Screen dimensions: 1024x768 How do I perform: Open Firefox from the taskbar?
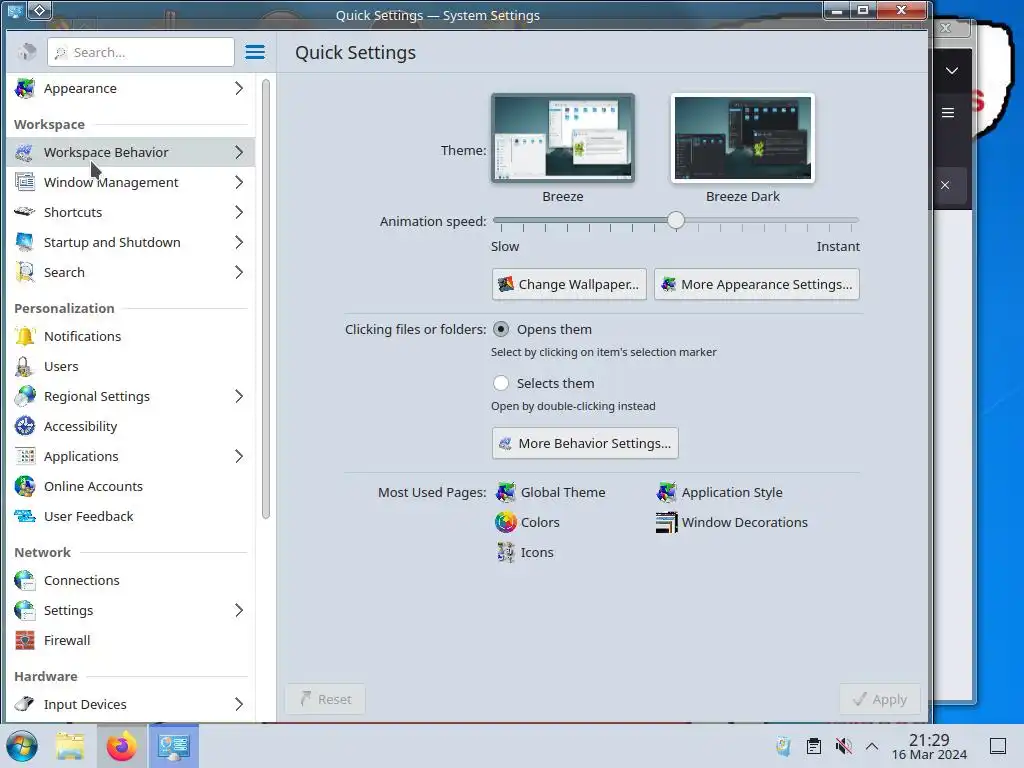(x=121, y=746)
